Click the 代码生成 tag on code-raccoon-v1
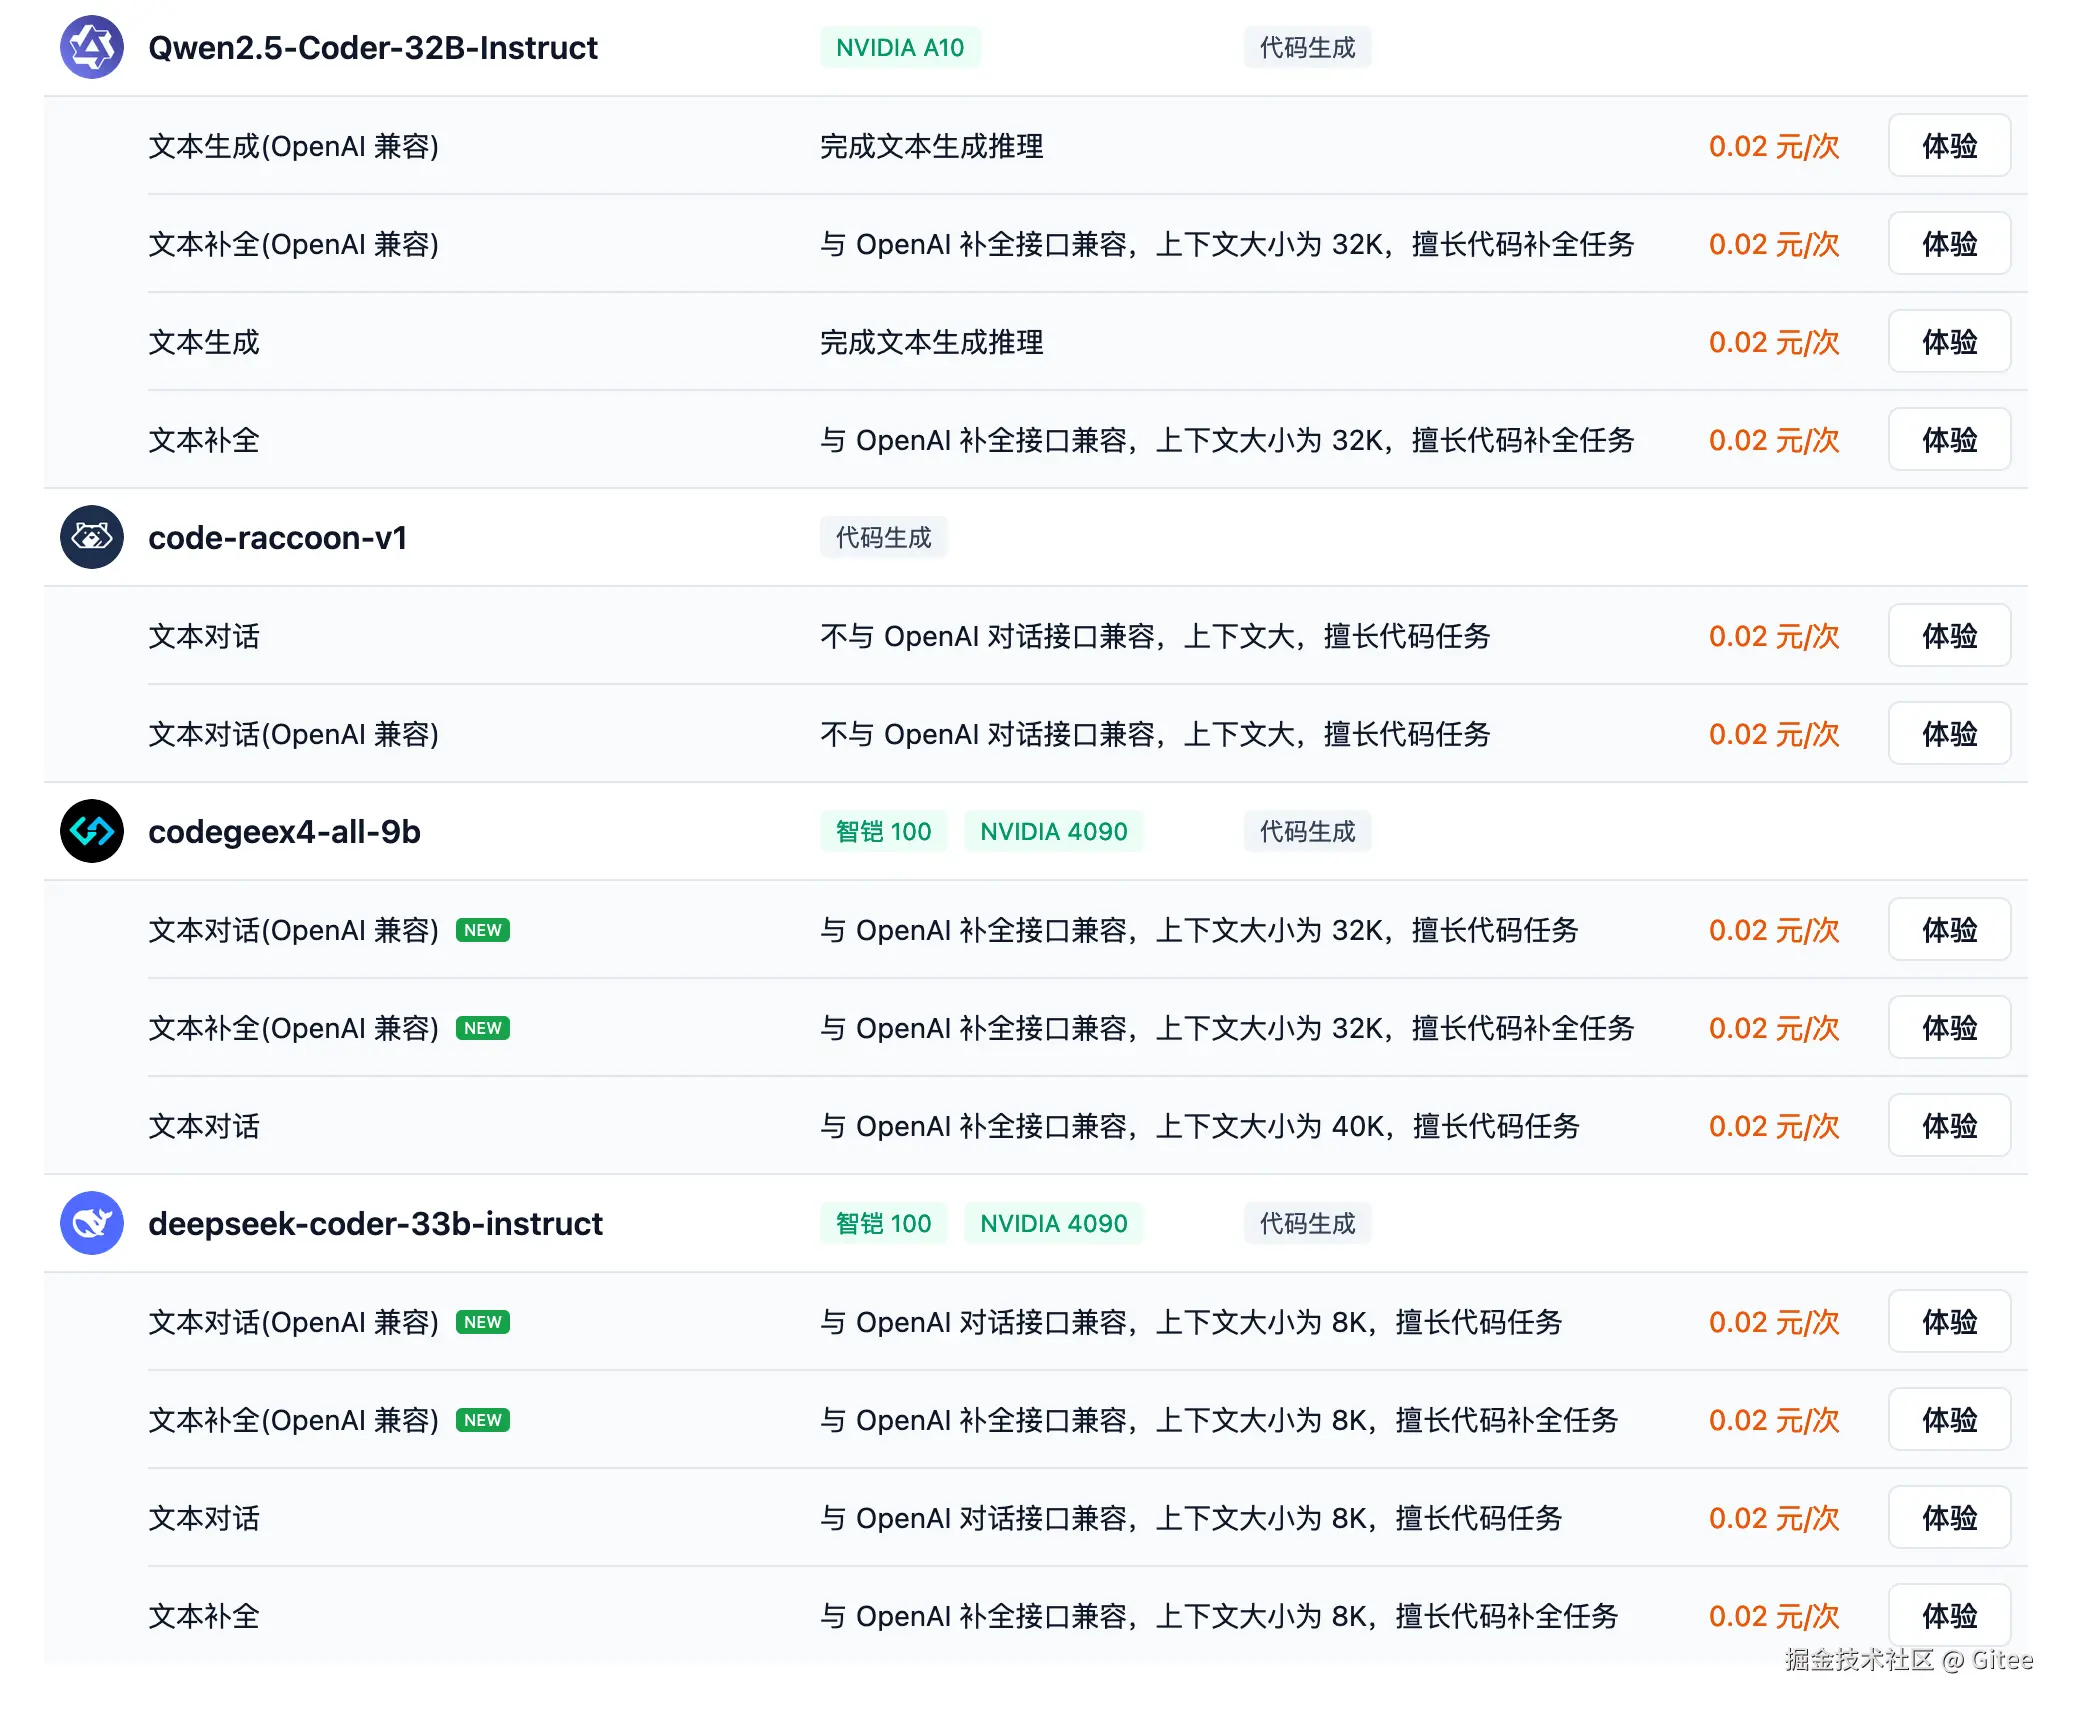The height and width of the screenshot is (1714, 2074). point(882,537)
